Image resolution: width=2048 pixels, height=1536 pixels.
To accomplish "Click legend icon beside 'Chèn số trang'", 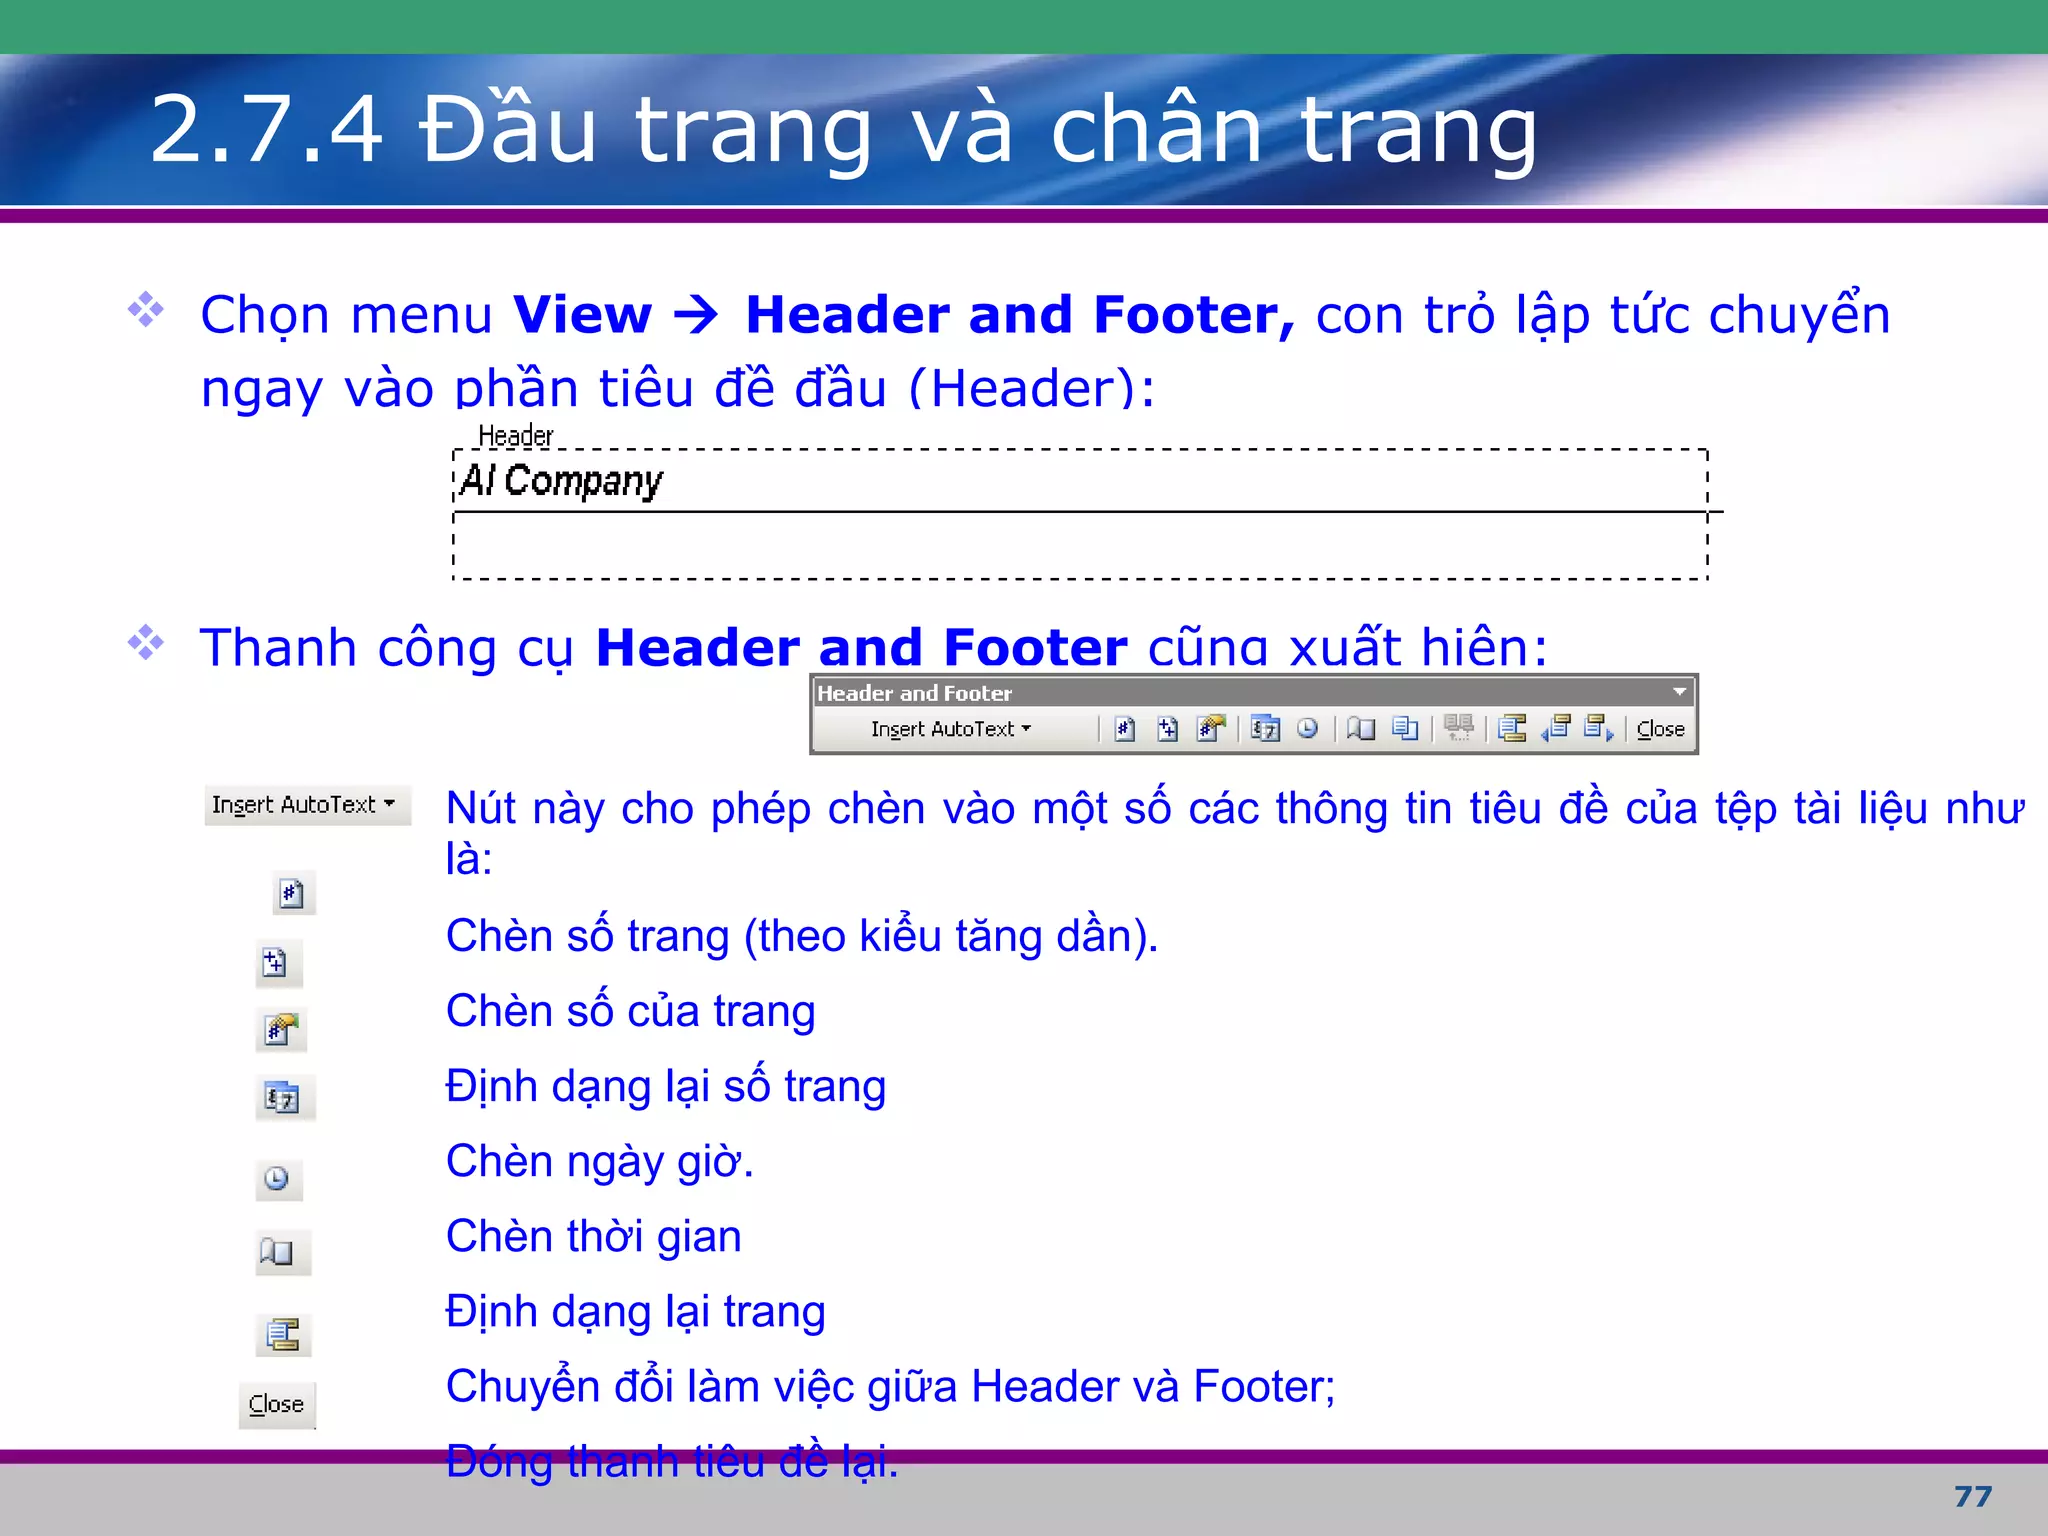I will coord(277,963).
